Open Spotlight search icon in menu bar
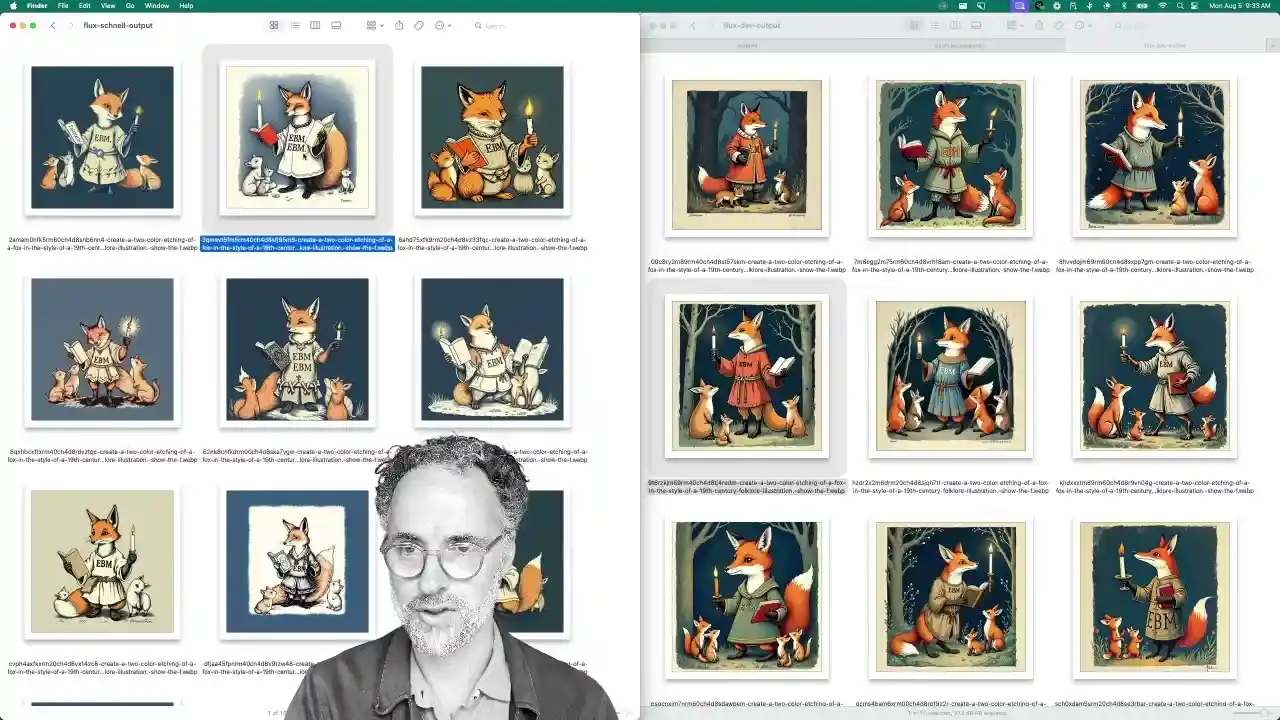Viewport: 1280px width, 720px height. 1179,6
